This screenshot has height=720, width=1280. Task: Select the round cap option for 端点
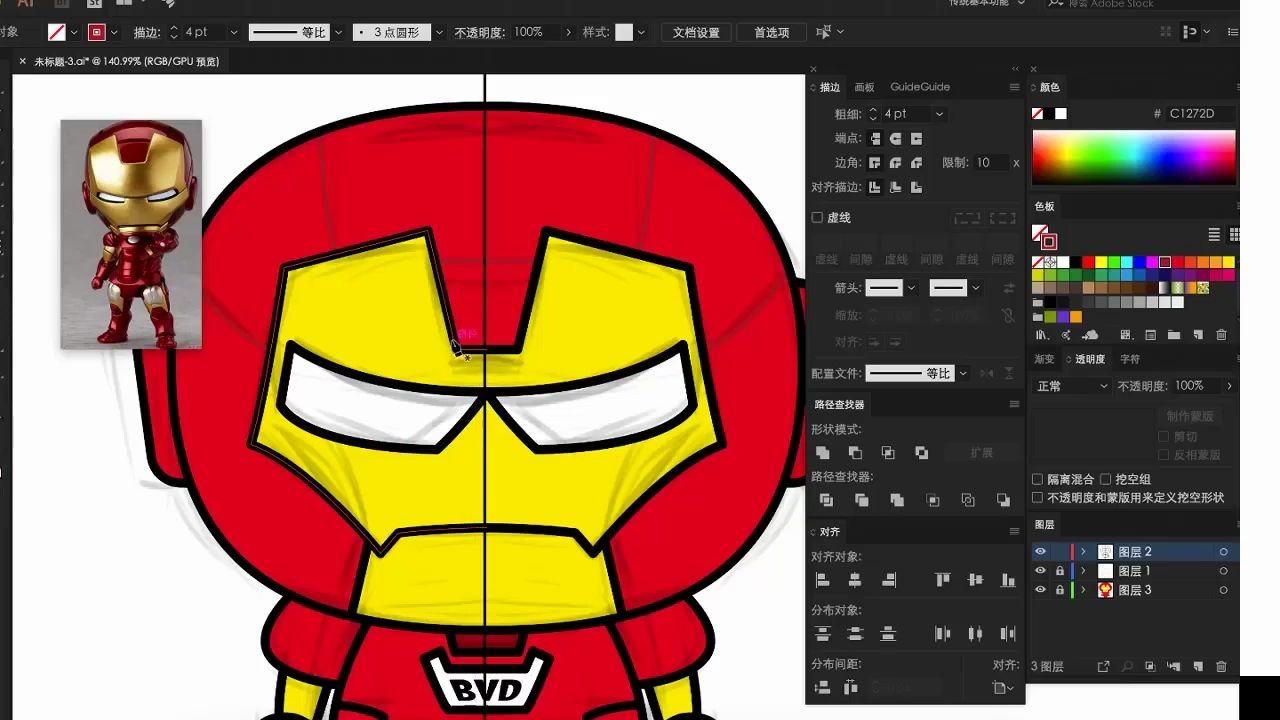[896, 139]
